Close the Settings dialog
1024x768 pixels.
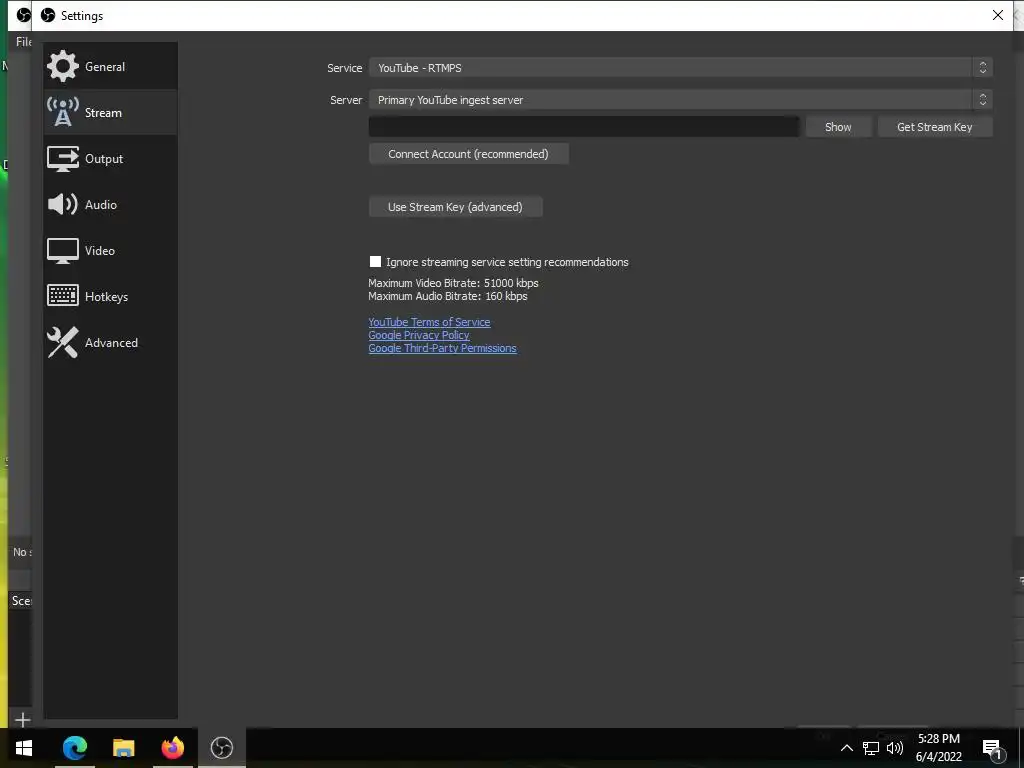pyautogui.click(x=998, y=15)
